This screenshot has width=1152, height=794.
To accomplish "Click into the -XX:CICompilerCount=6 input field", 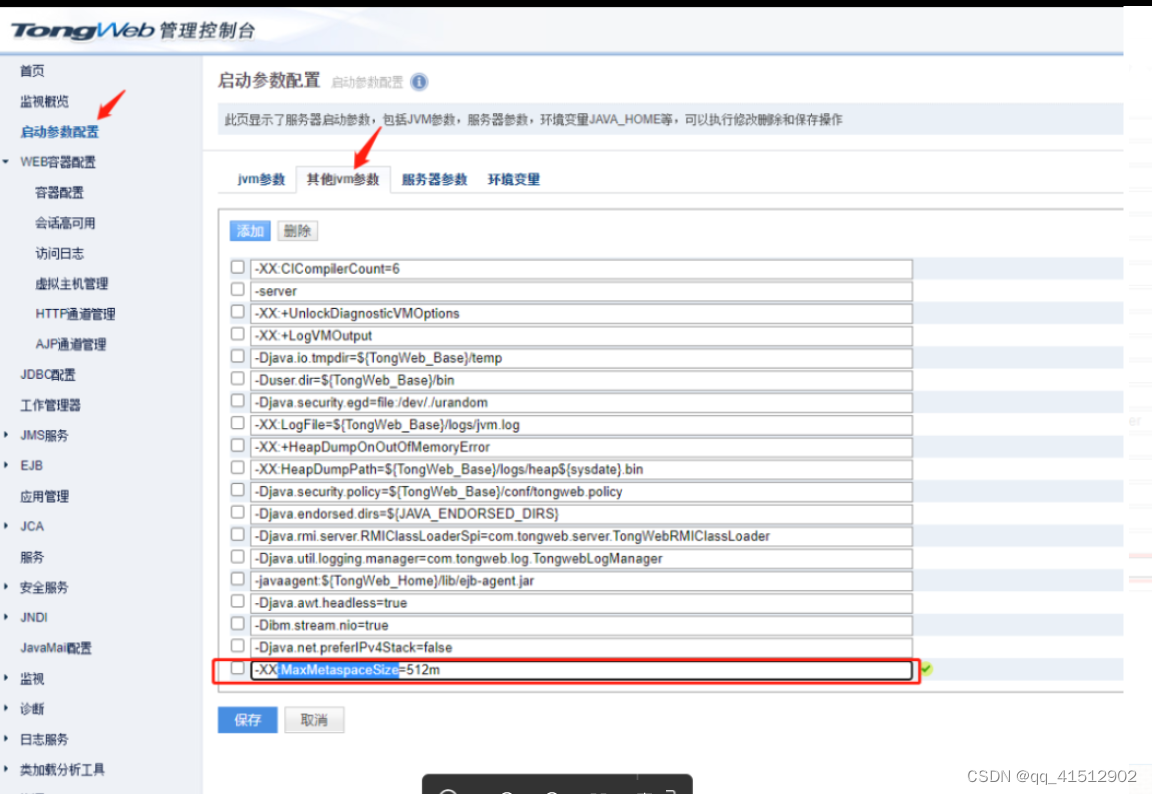I will click(x=581, y=269).
